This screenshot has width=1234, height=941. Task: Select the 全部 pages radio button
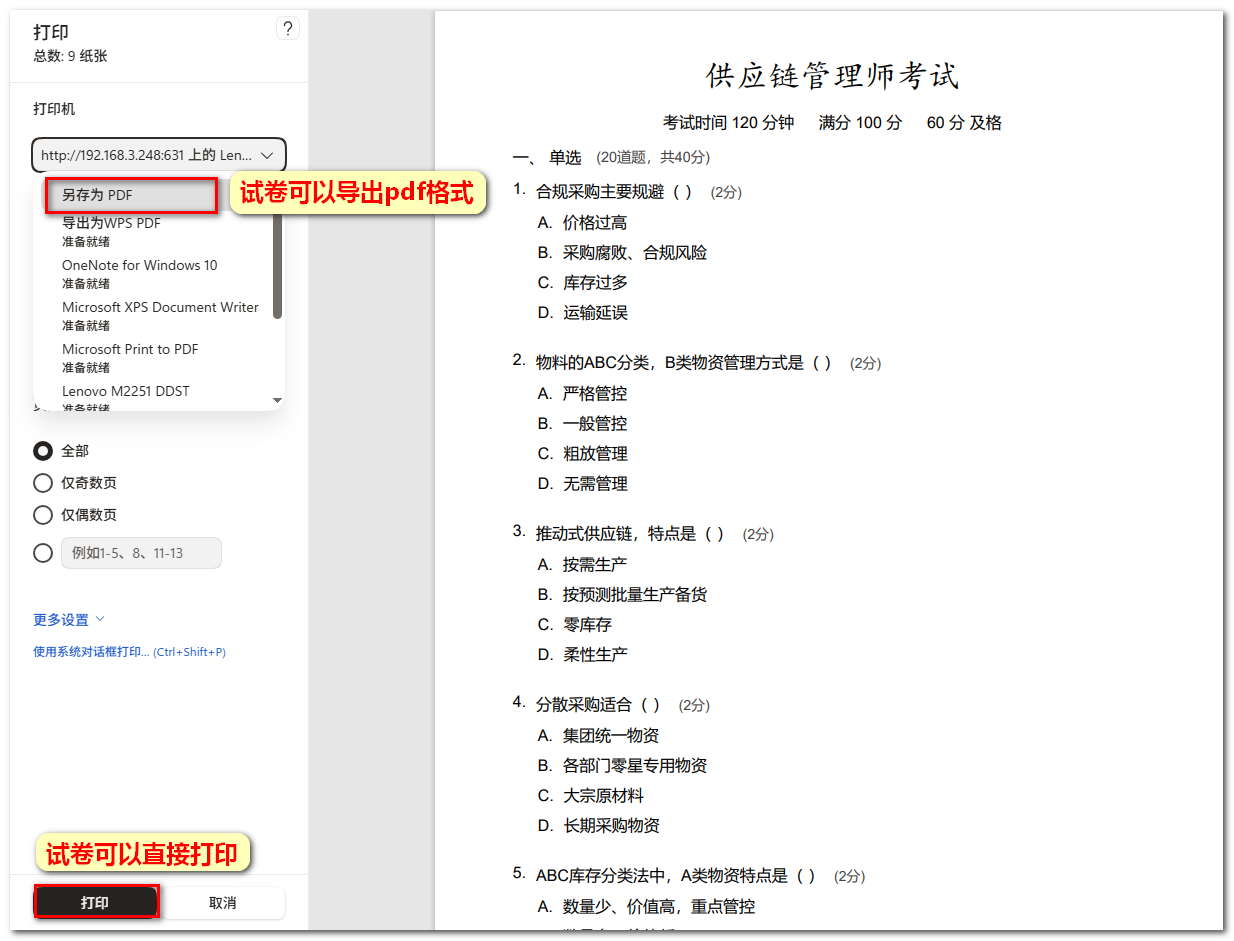tap(43, 451)
